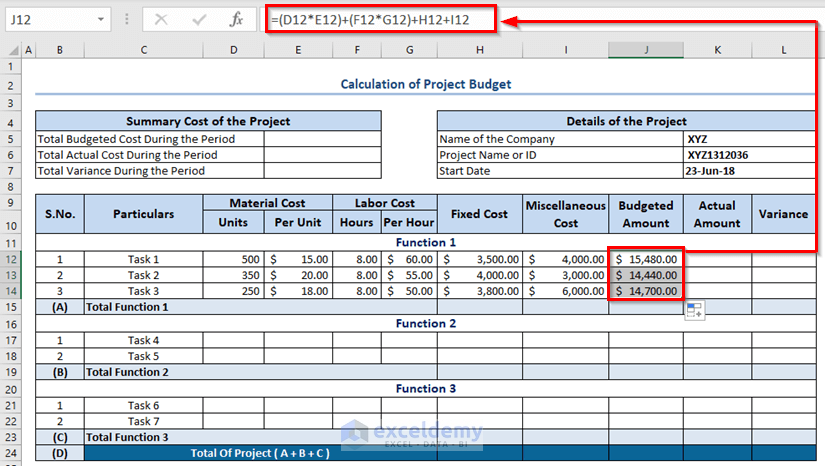
Task: Click the Insert Function fx icon
Action: (x=236, y=19)
